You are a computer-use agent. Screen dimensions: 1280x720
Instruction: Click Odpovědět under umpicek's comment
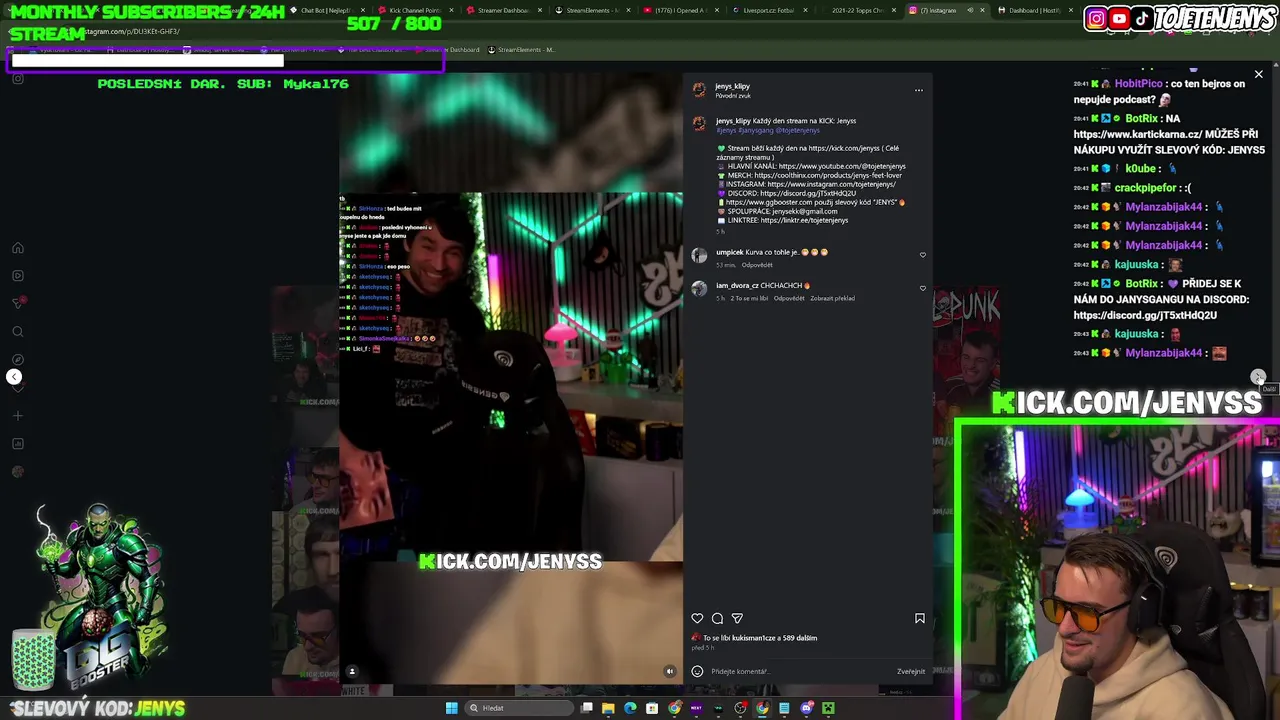coord(757,265)
